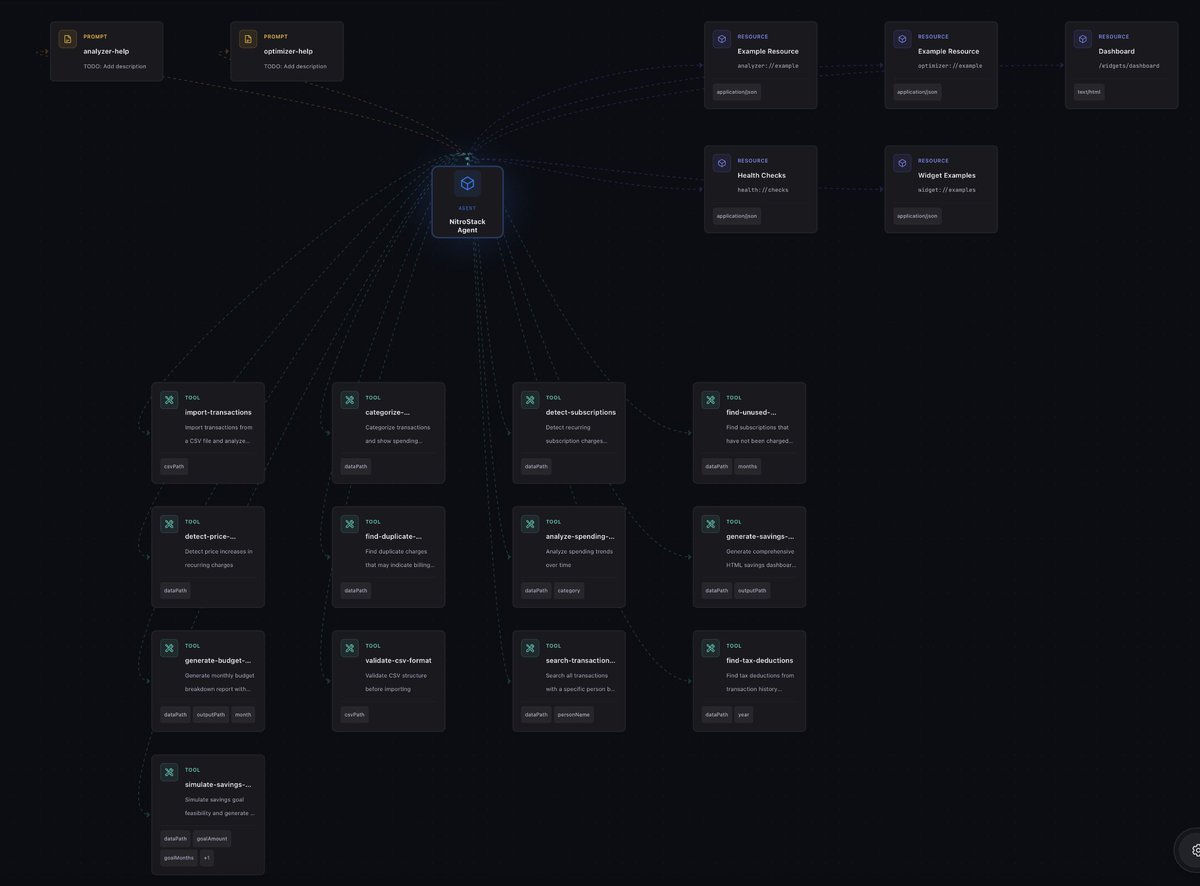The height and width of the screenshot is (886, 1200).
Task: Click the generate-savings tool icon
Action: (710, 524)
